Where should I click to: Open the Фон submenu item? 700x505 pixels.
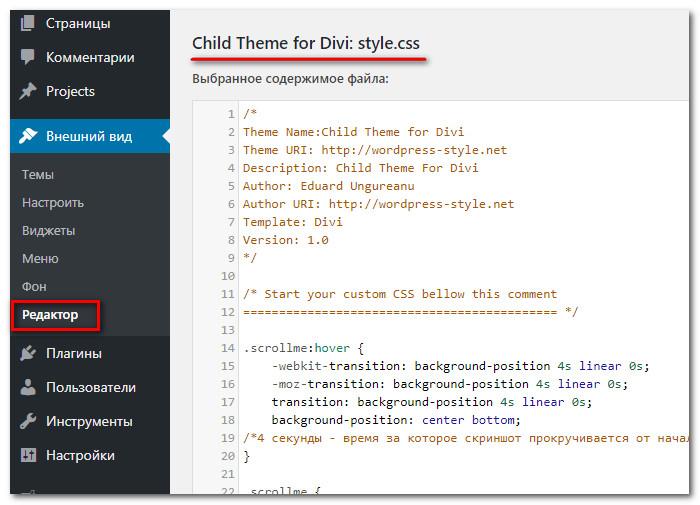pyautogui.click(x=34, y=286)
